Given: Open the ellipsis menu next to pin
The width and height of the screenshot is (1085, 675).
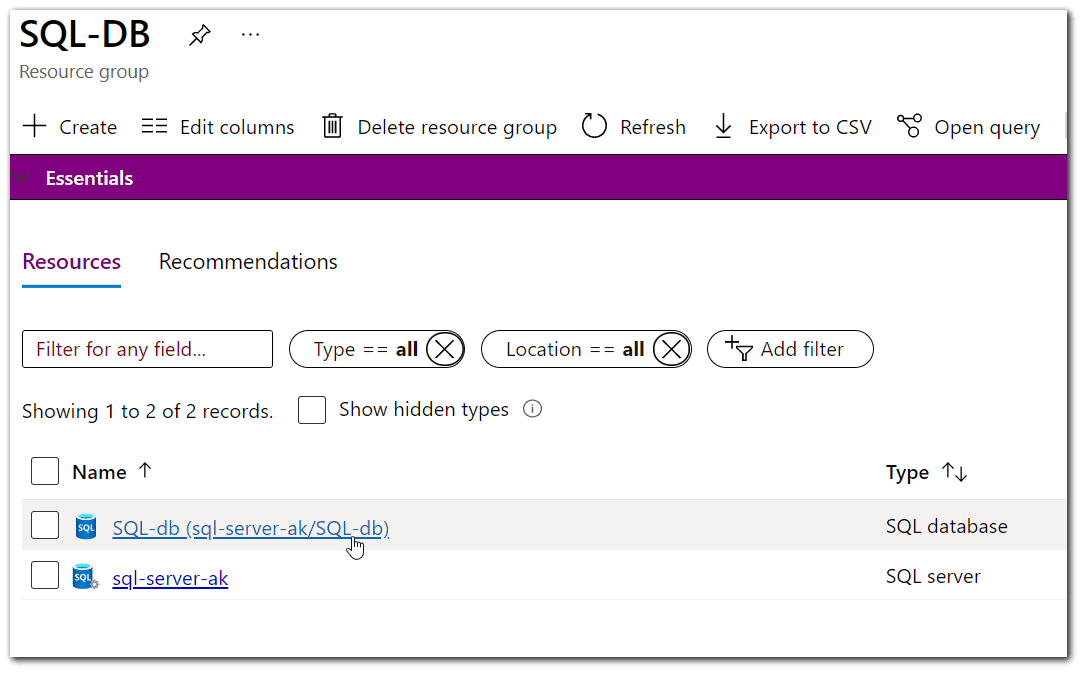Looking at the screenshot, I should tap(250, 35).
